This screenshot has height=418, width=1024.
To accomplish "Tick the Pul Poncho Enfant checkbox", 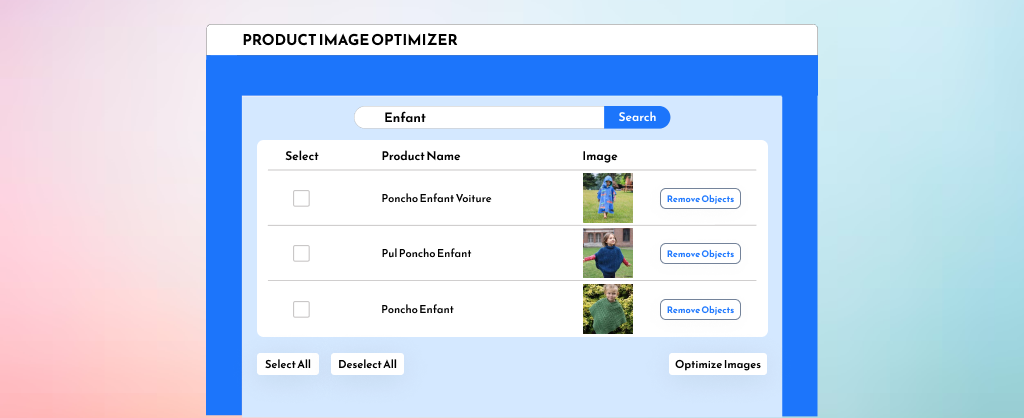I will tap(301, 253).
